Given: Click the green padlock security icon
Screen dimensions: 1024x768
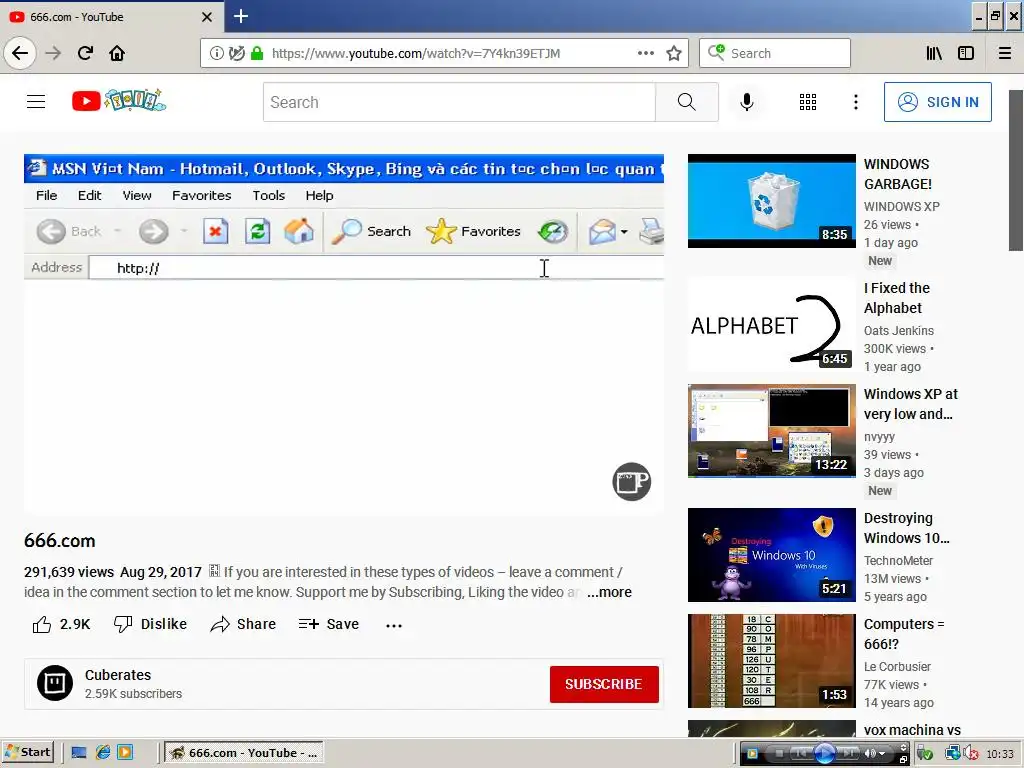Looking at the screenshot, I should (257, 53).
